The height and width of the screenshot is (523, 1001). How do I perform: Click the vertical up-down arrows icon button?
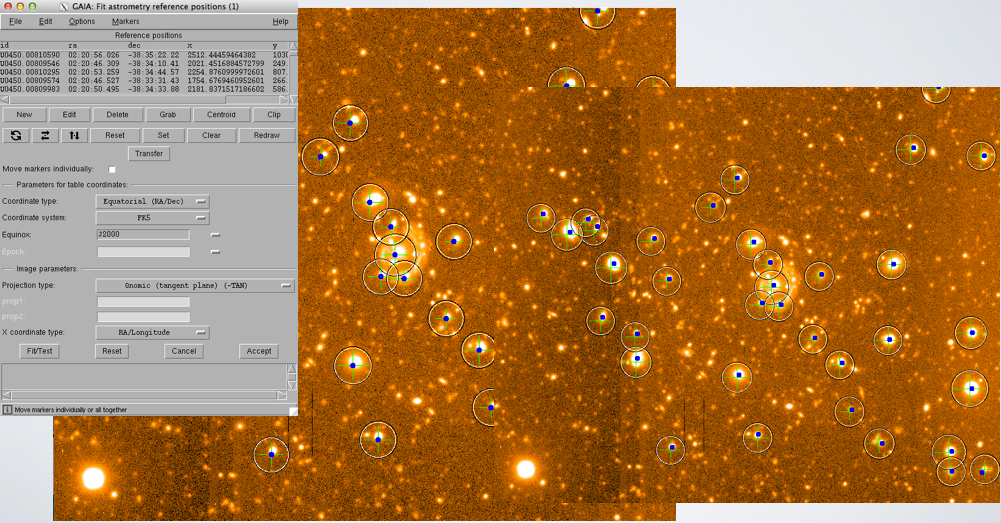point(74,135)
